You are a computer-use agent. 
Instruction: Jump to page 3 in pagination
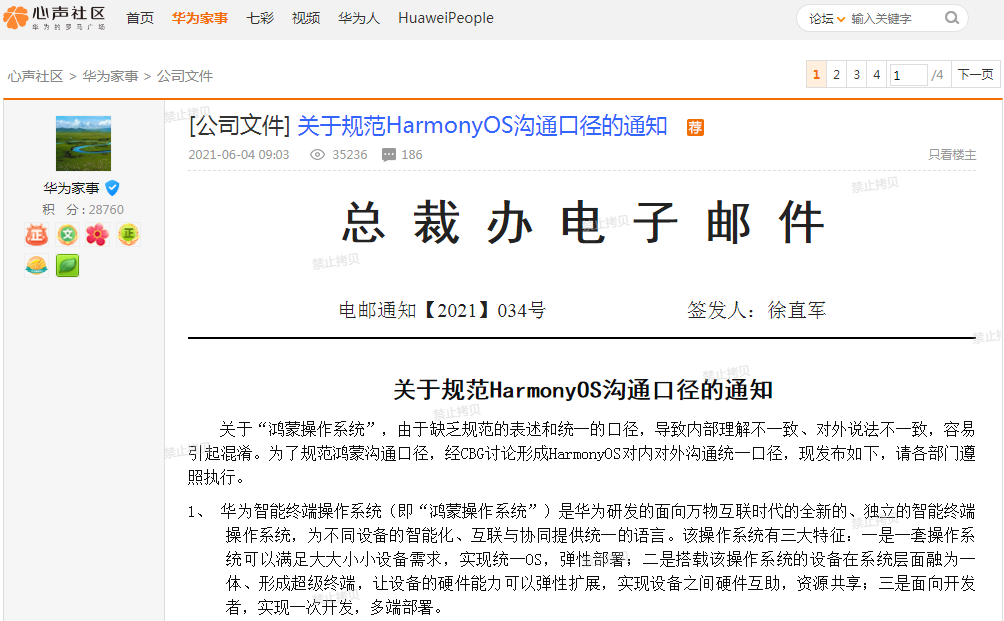(856, 75)
